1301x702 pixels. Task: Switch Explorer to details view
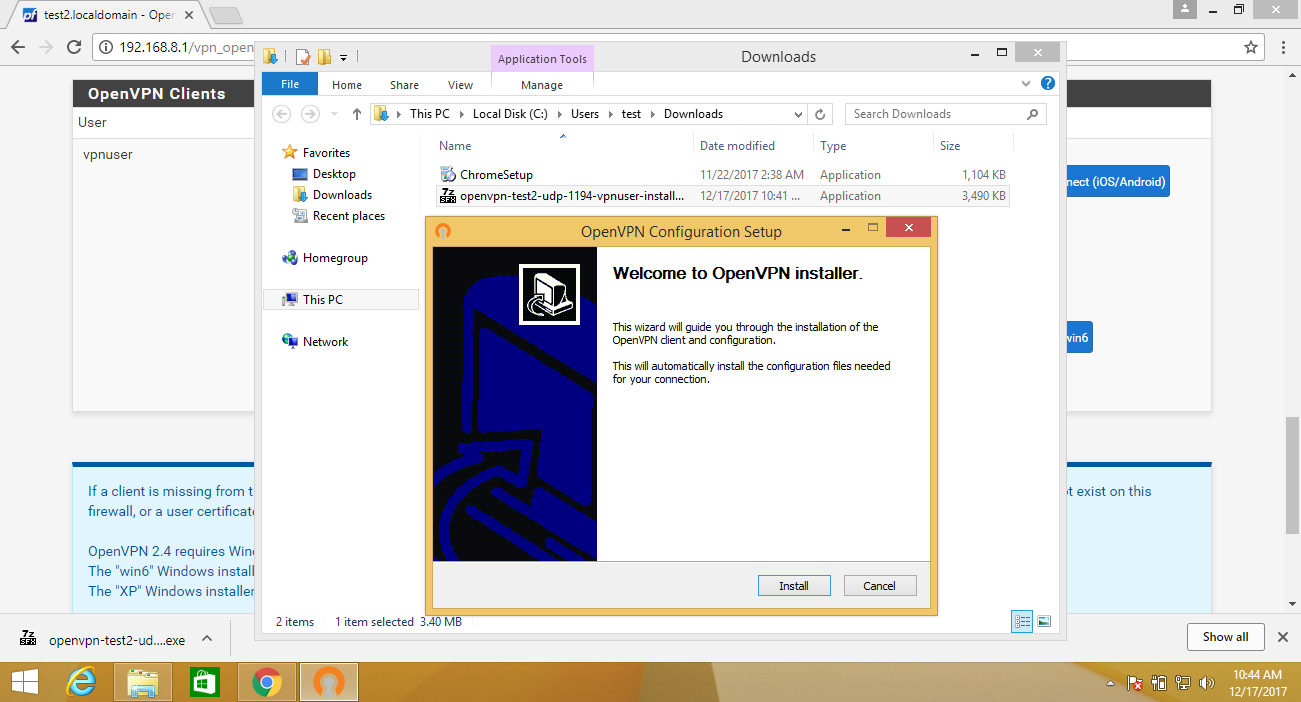tap(1022, 621)
